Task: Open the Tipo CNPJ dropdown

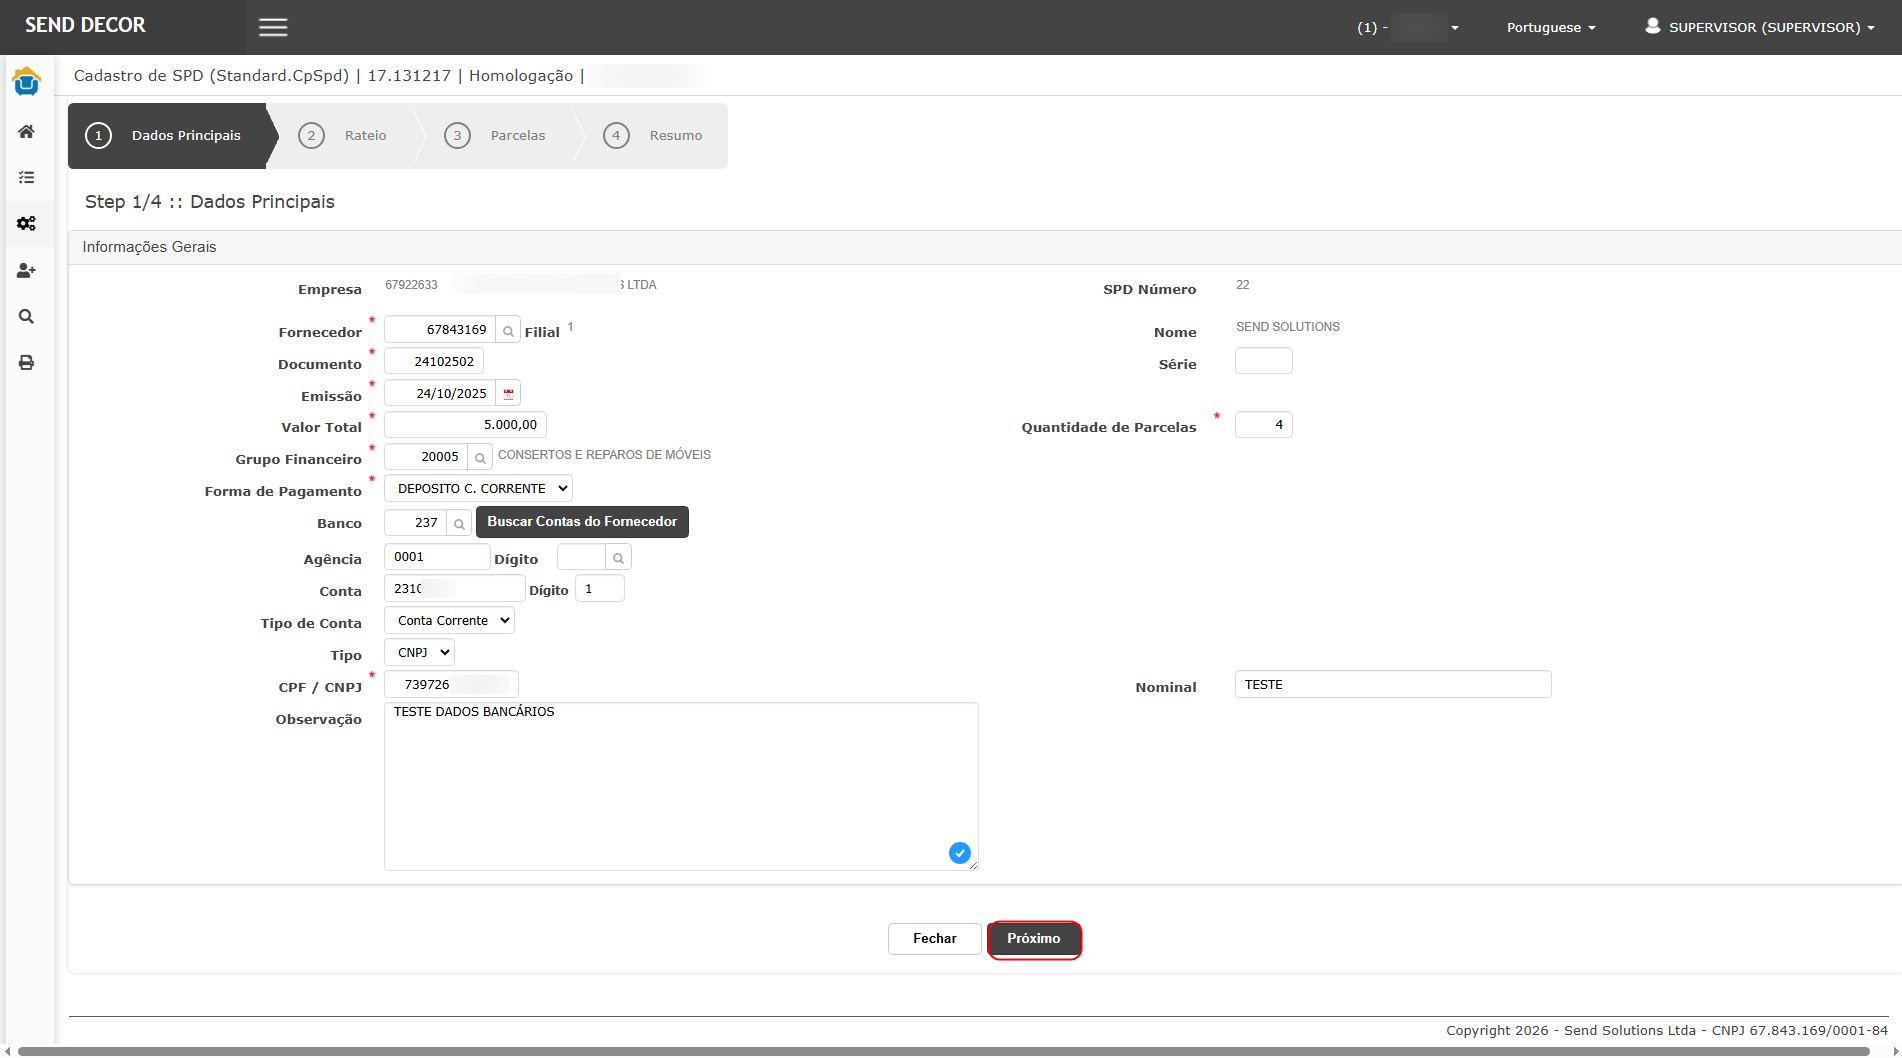Action: [x=419, y=653]
